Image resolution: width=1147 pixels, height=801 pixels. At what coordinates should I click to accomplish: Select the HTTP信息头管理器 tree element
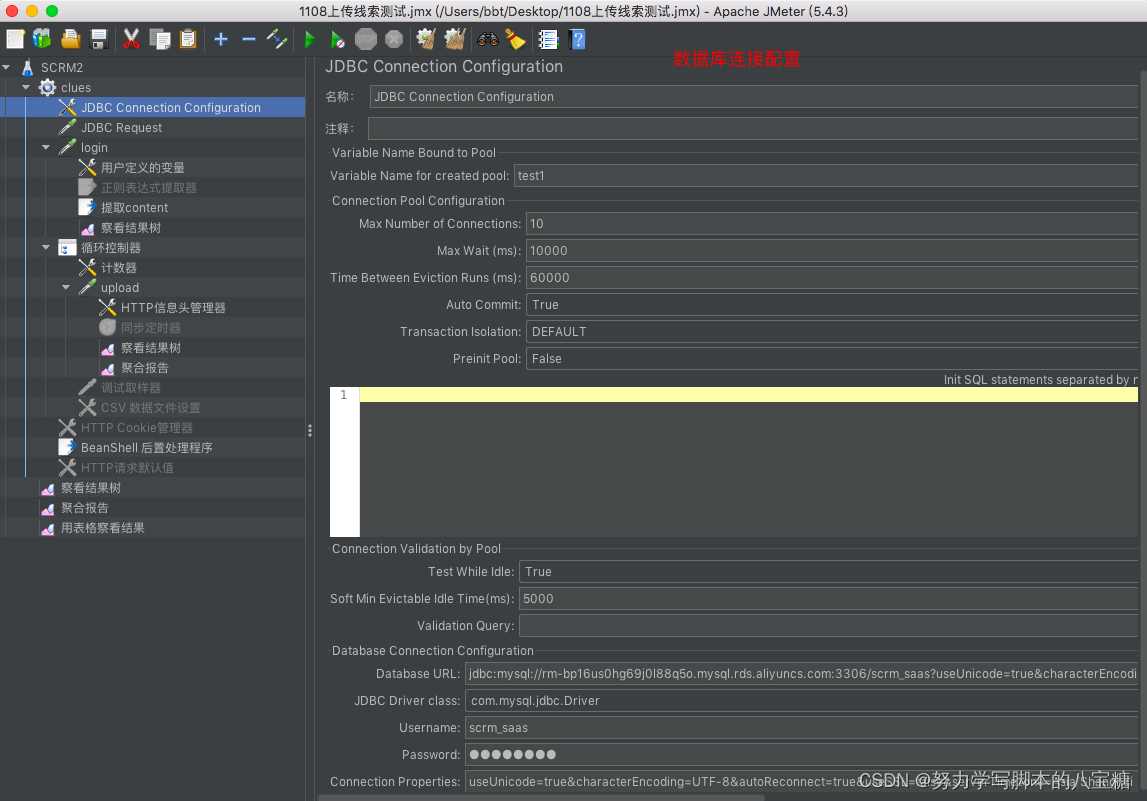(x=173, y=308)
